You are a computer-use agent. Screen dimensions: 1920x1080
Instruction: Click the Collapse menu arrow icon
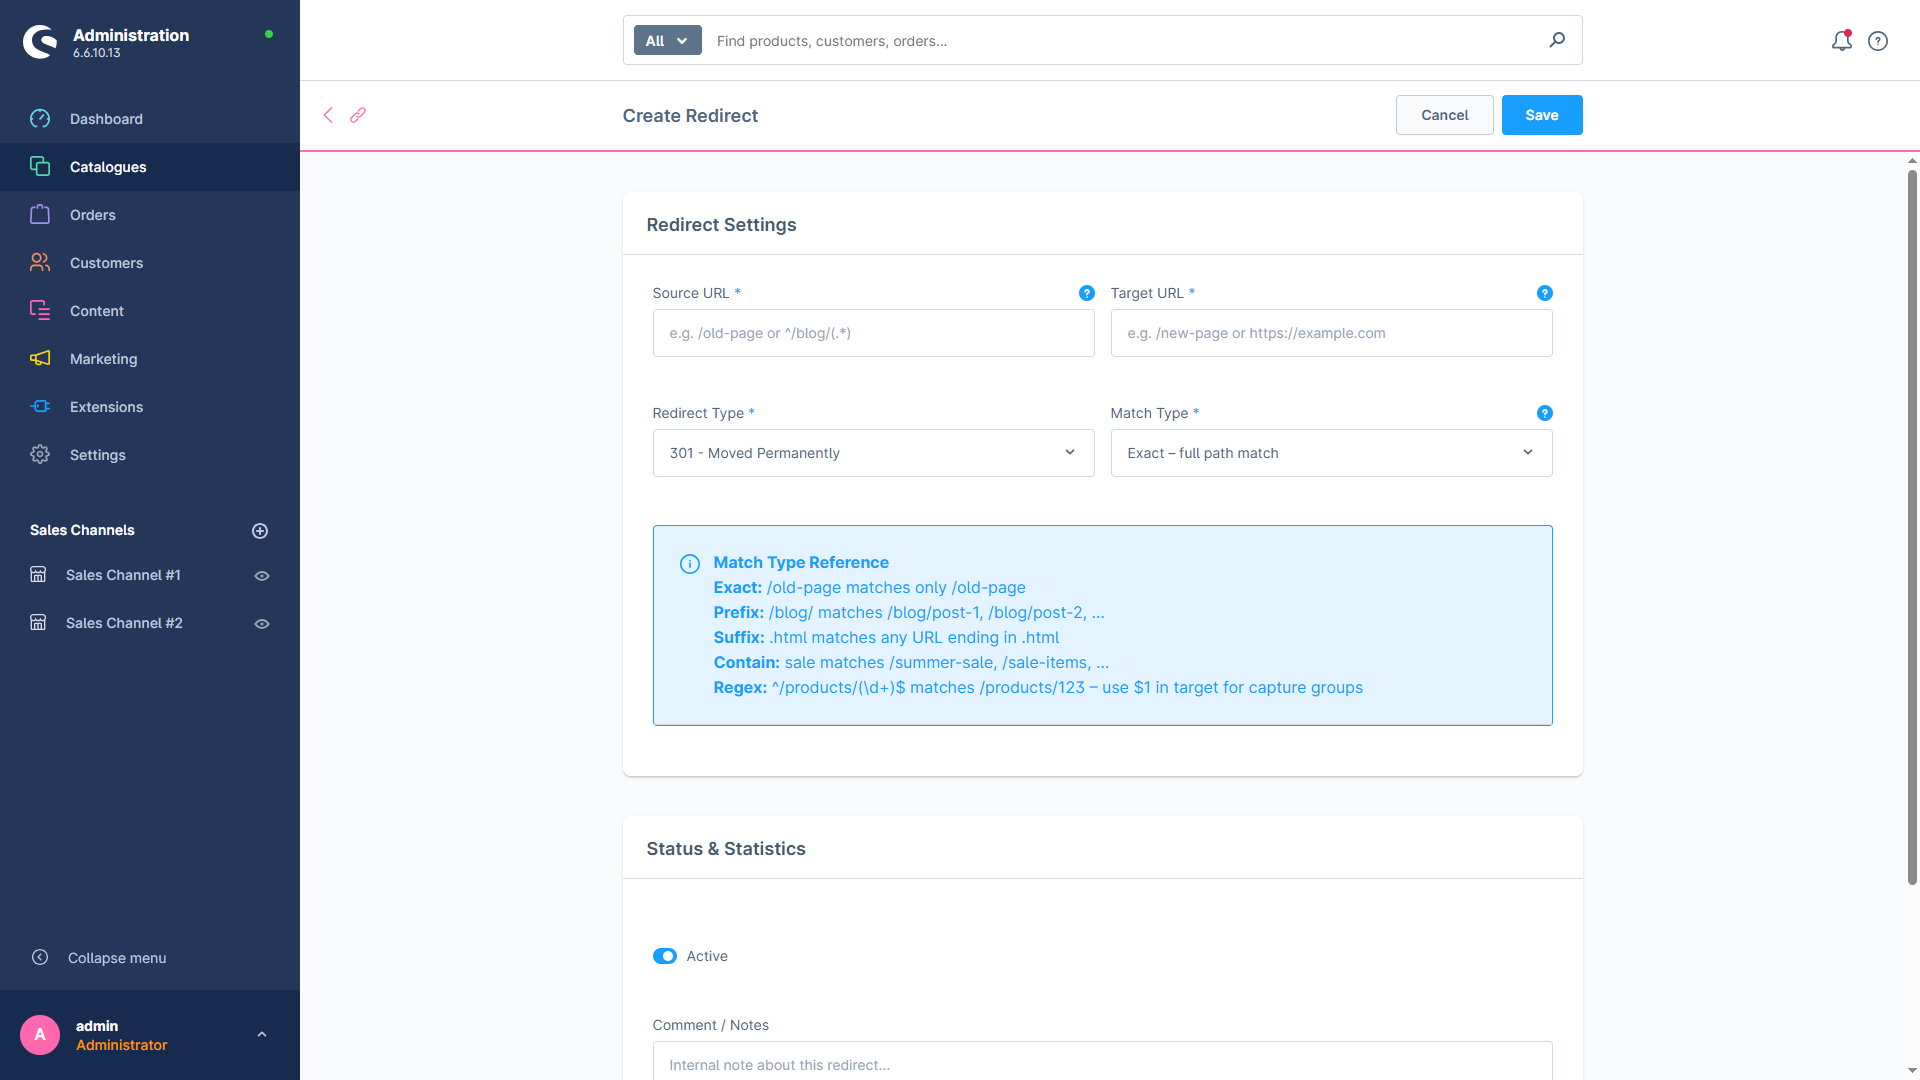40,958
